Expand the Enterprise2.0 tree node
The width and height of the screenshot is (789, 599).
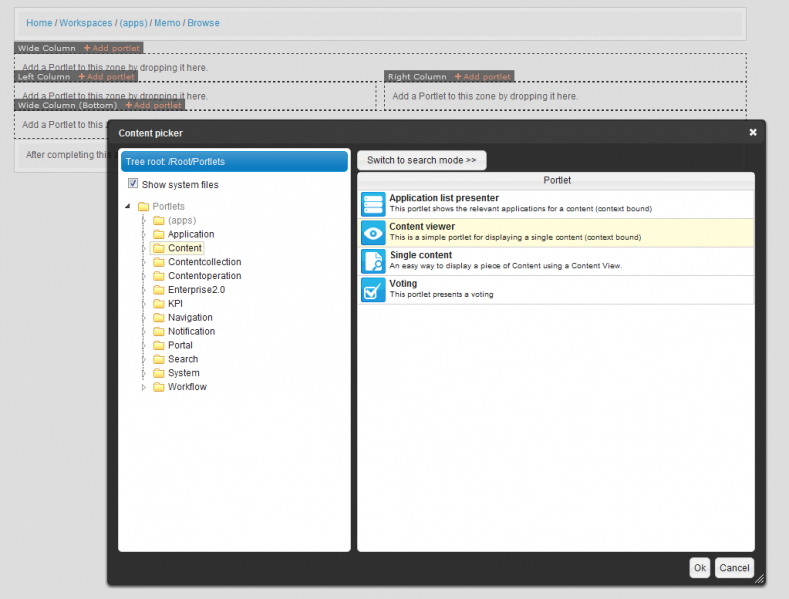[144, 289]
